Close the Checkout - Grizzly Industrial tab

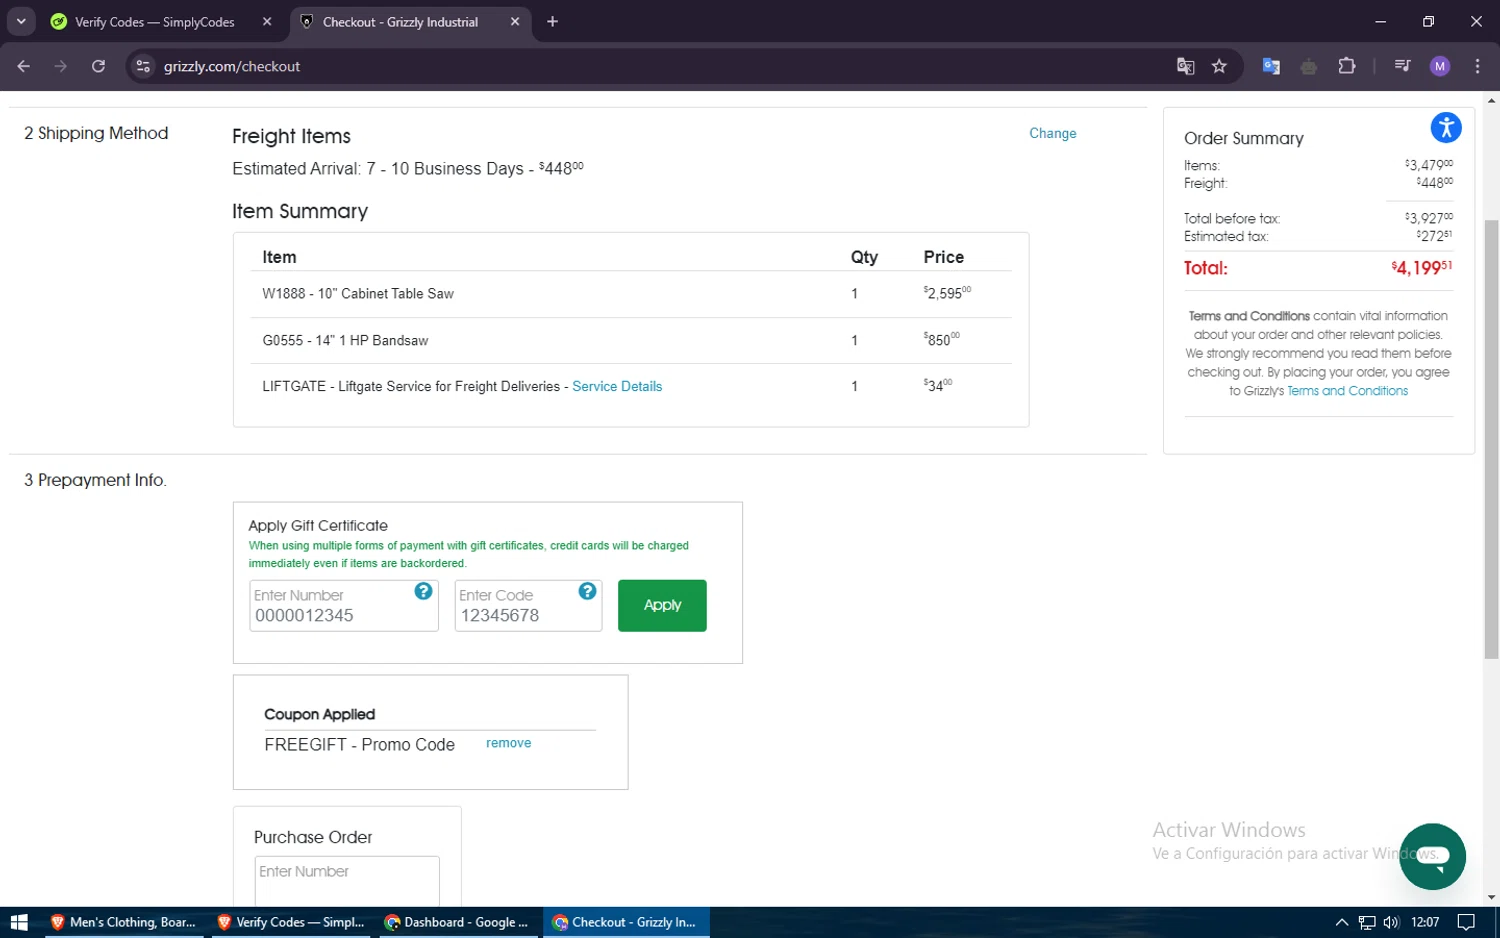(515, 22)
